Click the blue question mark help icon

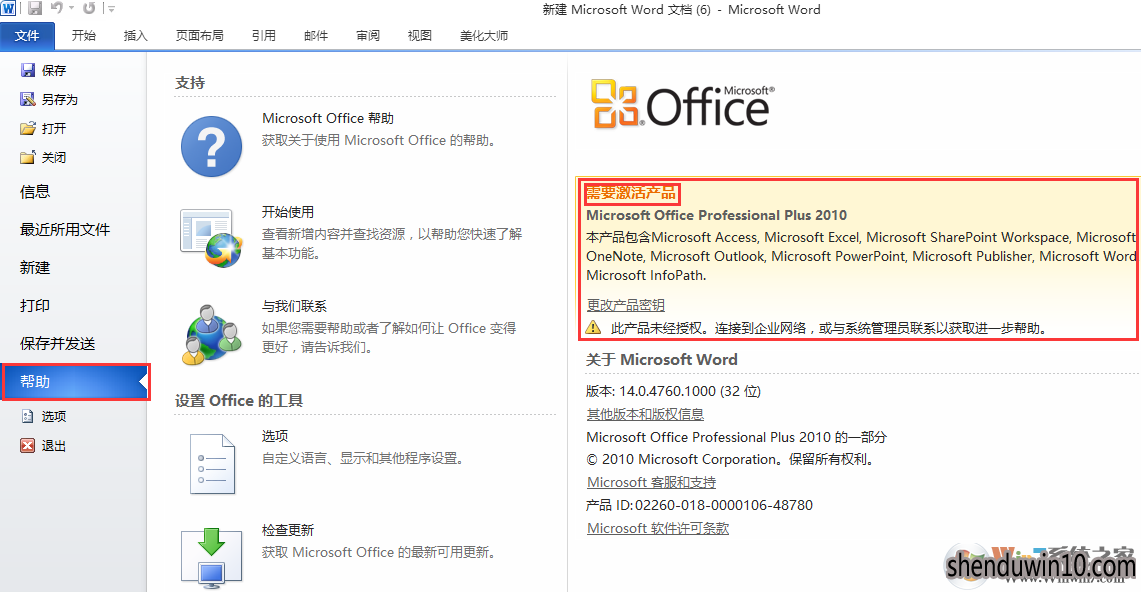211,146
